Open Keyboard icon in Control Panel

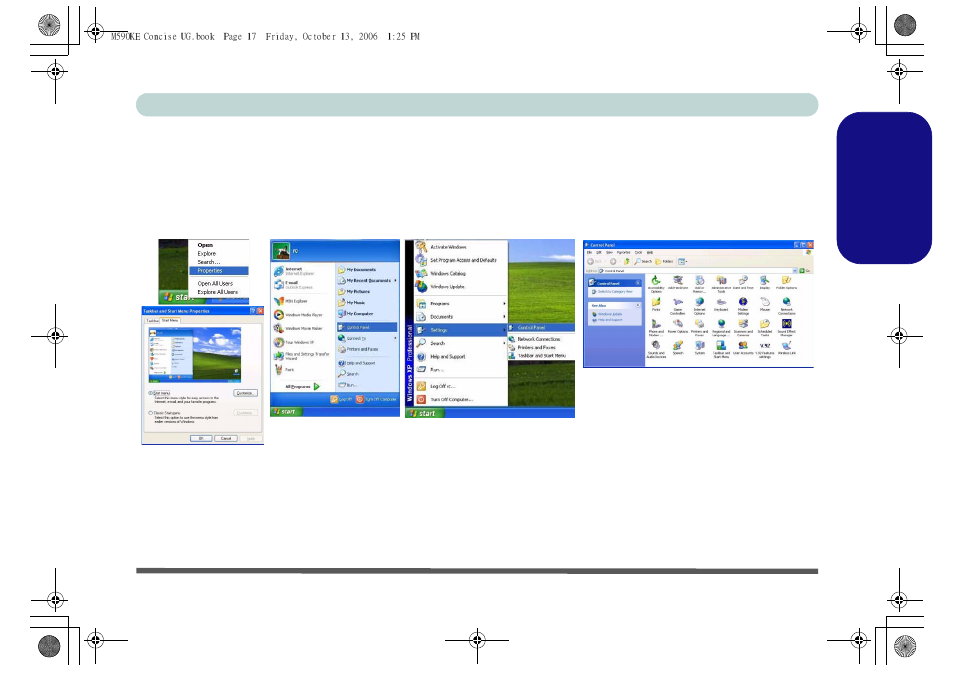click(721, 304)
